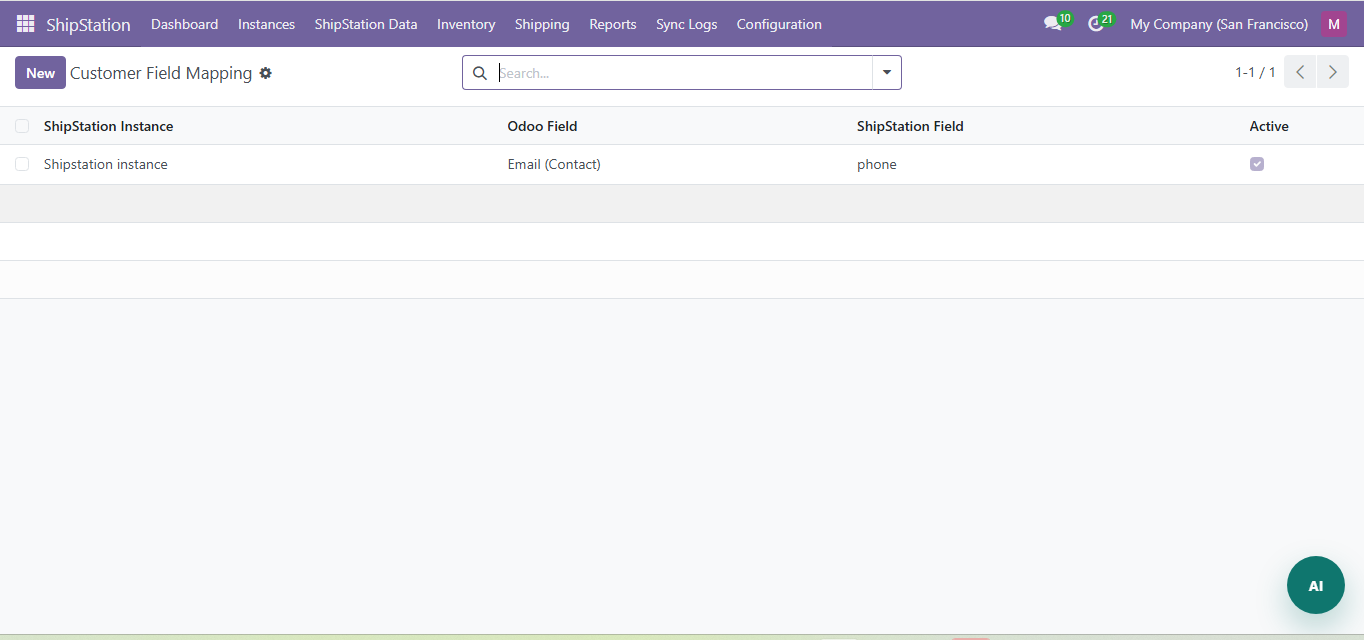This screenshot has height=640, width=1364.
Task: Toggle the select-all checkbox in table header
Action: [22, 126]
